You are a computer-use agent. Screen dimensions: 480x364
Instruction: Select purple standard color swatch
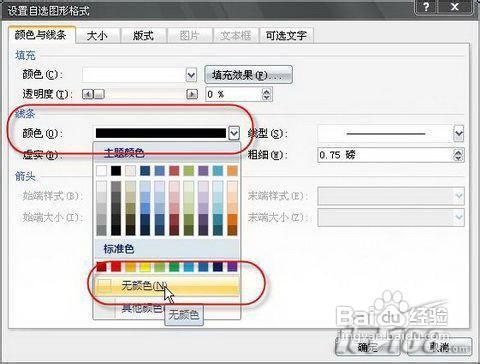pos(232,267)
